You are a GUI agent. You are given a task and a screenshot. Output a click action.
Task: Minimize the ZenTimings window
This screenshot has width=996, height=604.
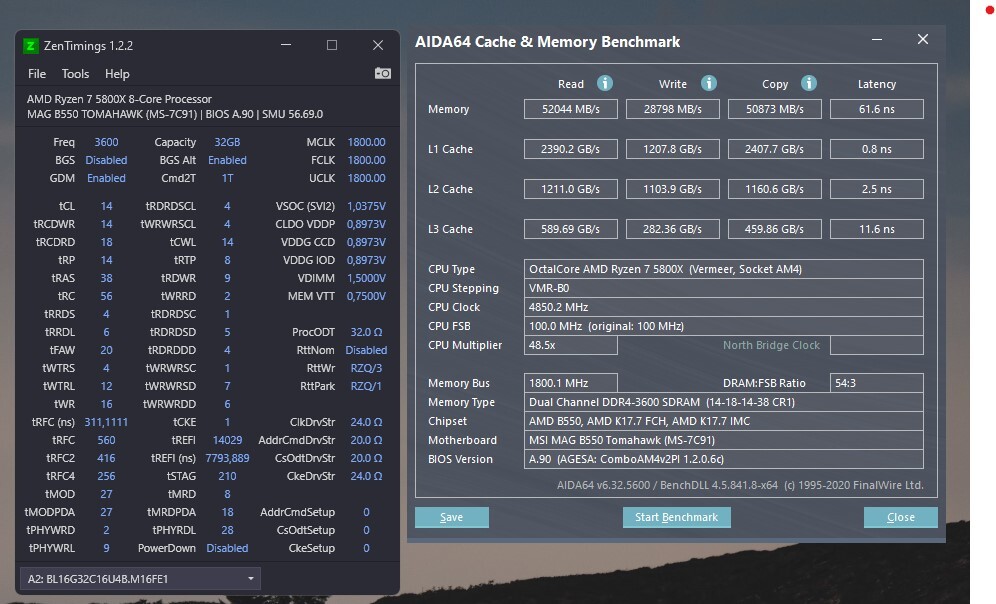tap(286, 45)
